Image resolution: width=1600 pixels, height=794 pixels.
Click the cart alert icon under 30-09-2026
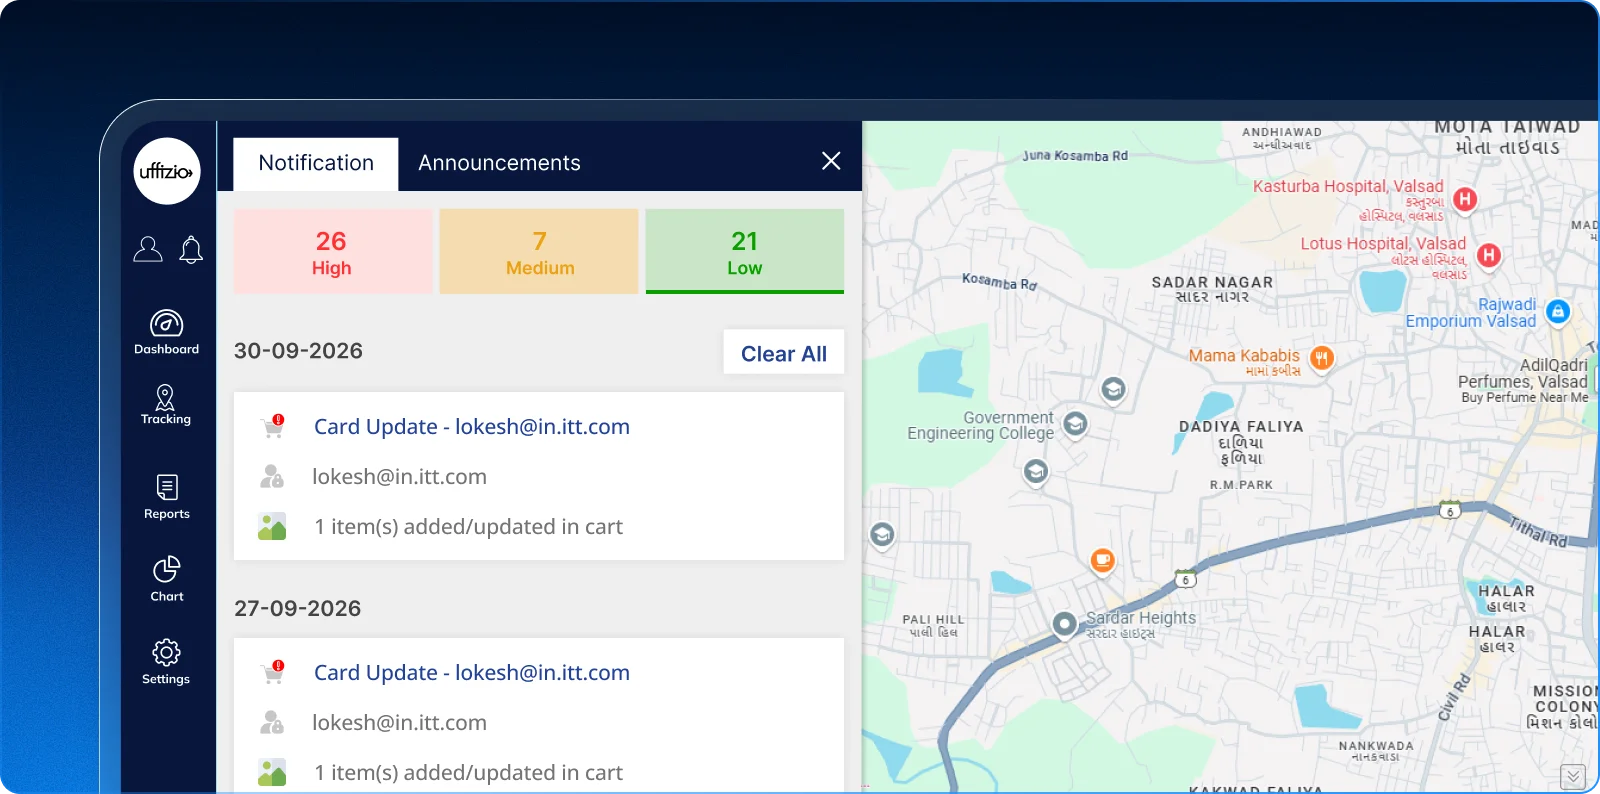pos(273,426)
